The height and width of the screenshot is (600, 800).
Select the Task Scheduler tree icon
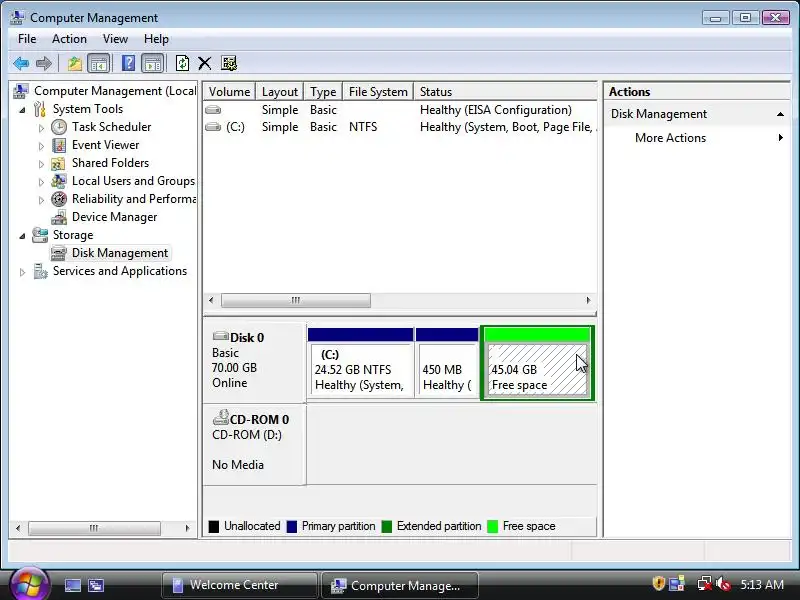pyautogui.click(x=59, y=127)
